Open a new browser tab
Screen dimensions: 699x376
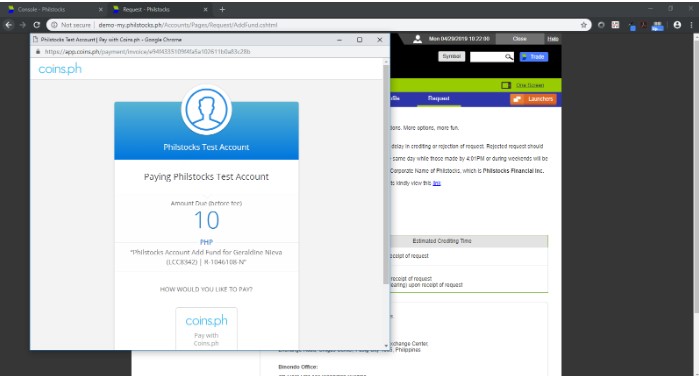coord(222,9)
